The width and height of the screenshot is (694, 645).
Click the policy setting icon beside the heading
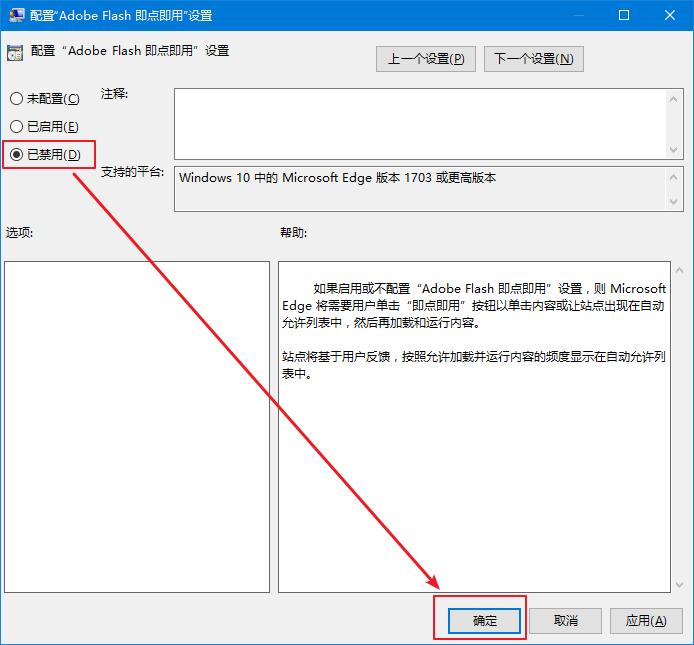tap(15, 53)
